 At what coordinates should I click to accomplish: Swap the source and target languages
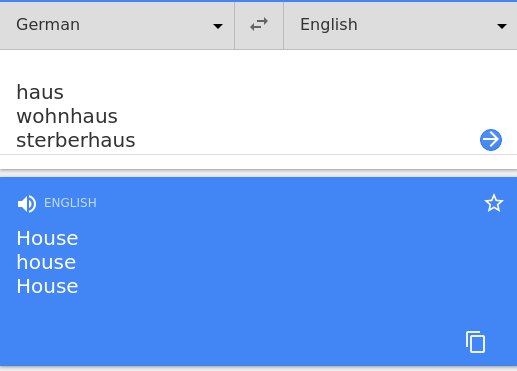point(259,25)
